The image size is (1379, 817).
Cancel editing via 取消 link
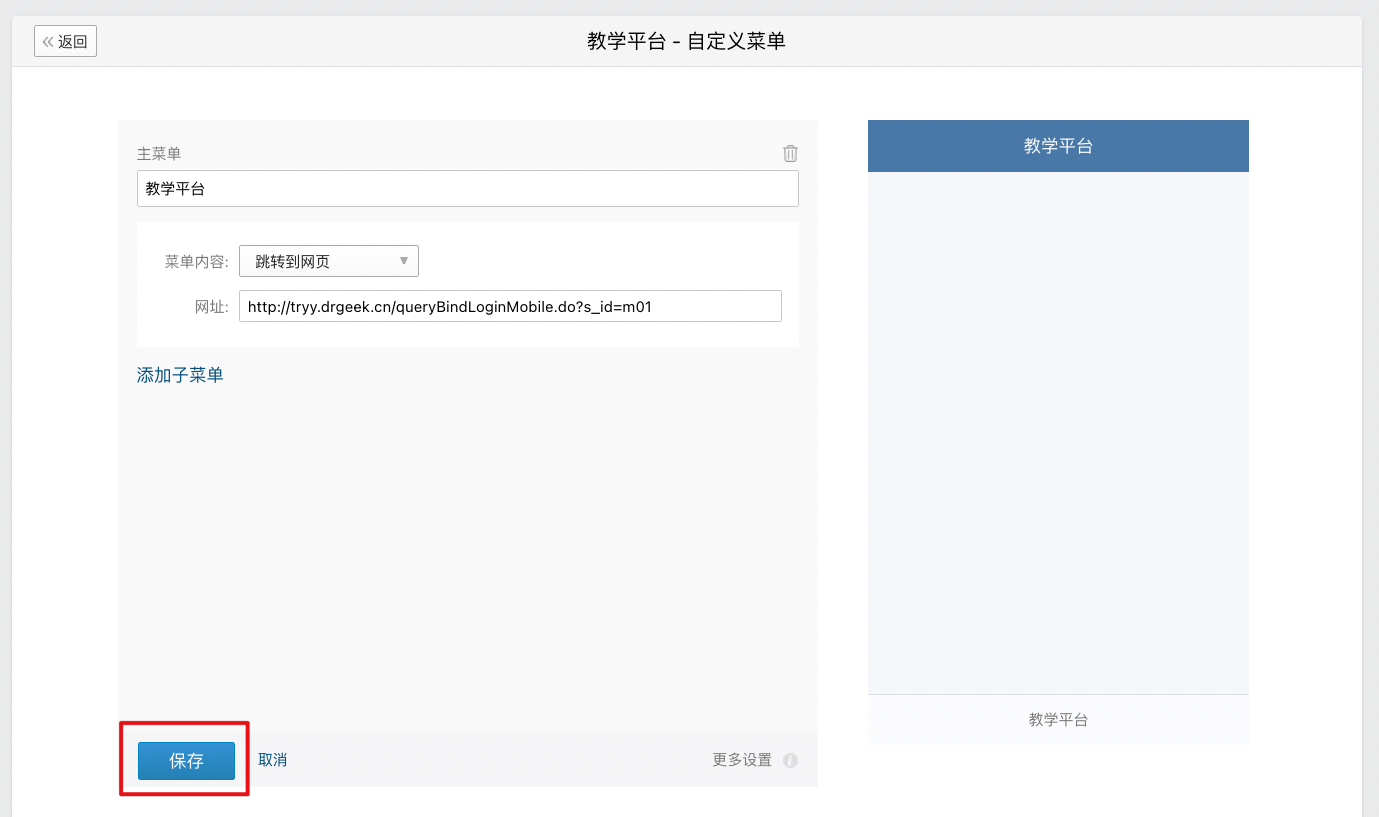point(273,760)
